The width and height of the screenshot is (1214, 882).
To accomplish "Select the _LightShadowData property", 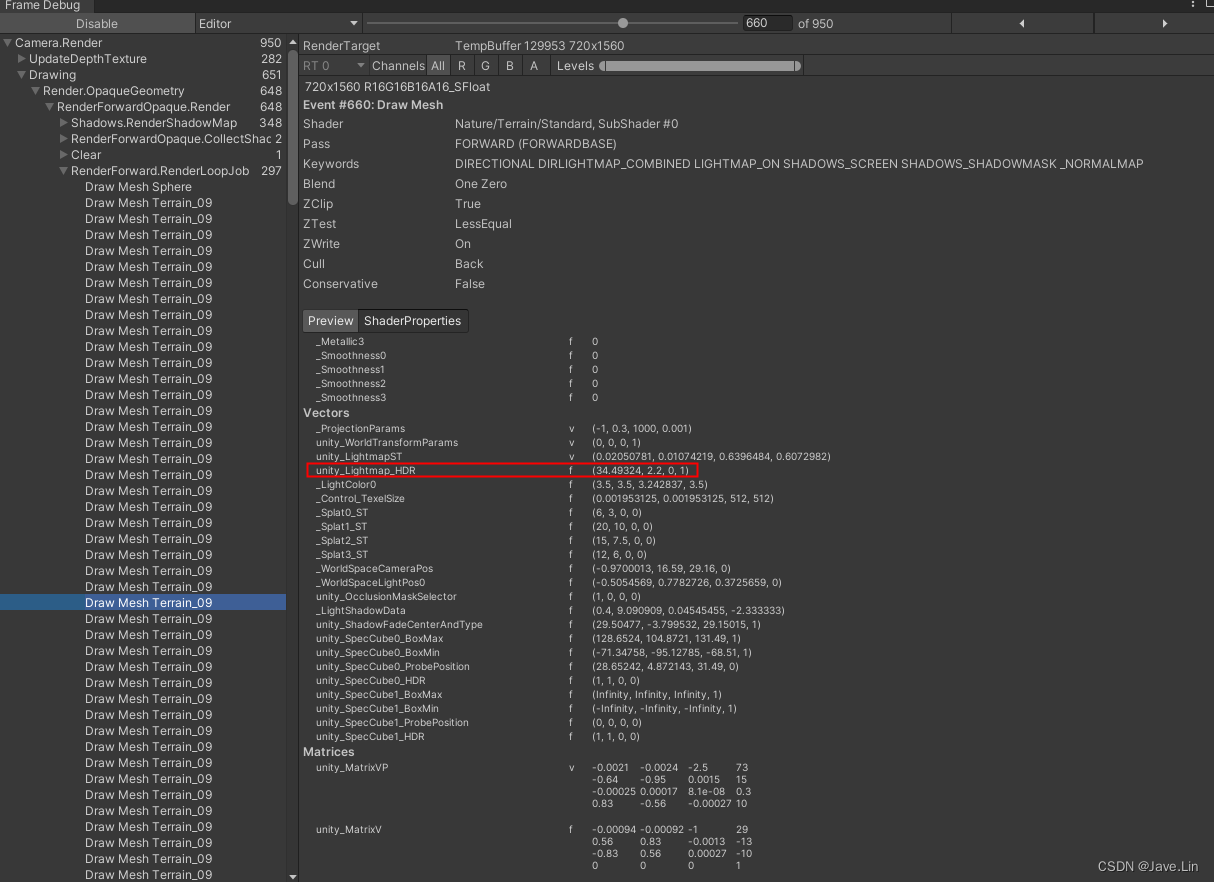I will 360,610.
